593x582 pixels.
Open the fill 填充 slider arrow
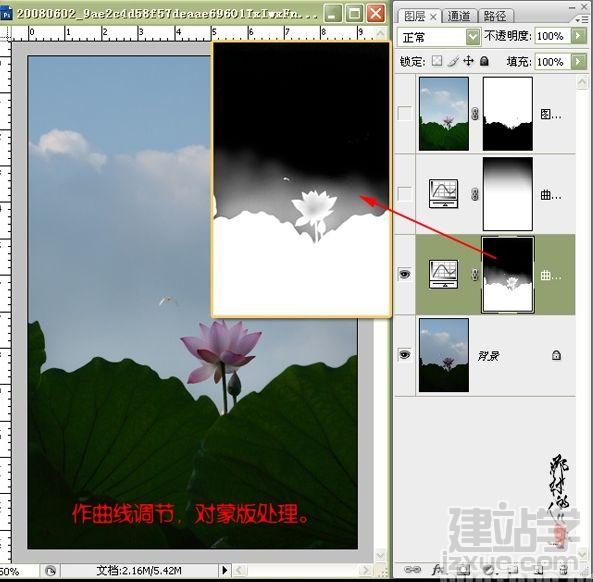578,61
